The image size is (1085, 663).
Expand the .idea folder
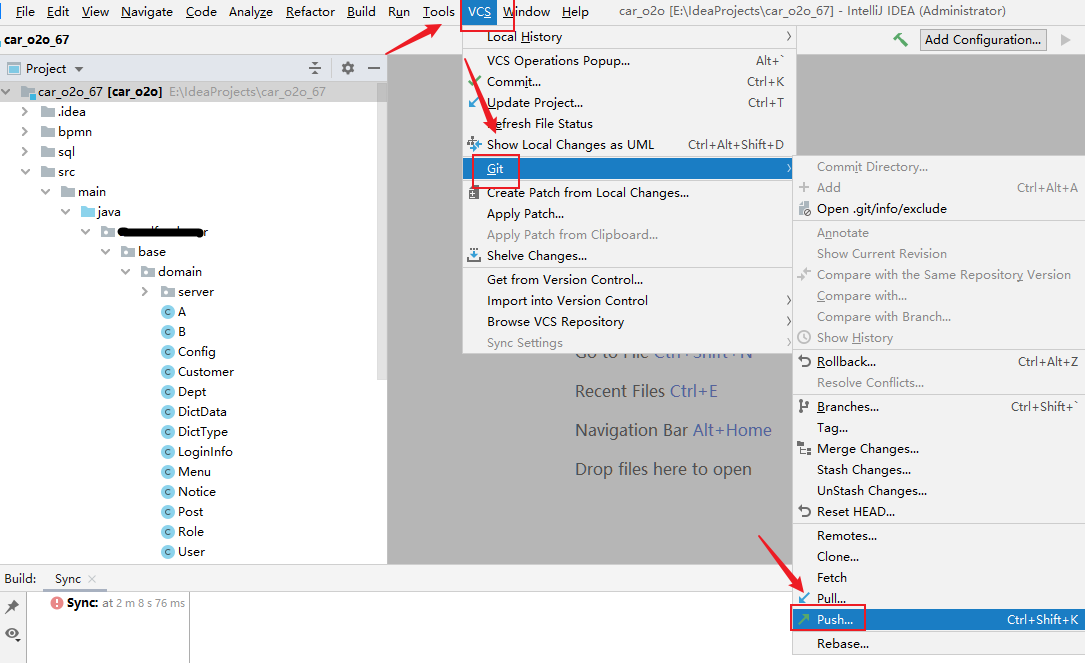[25, 111]
